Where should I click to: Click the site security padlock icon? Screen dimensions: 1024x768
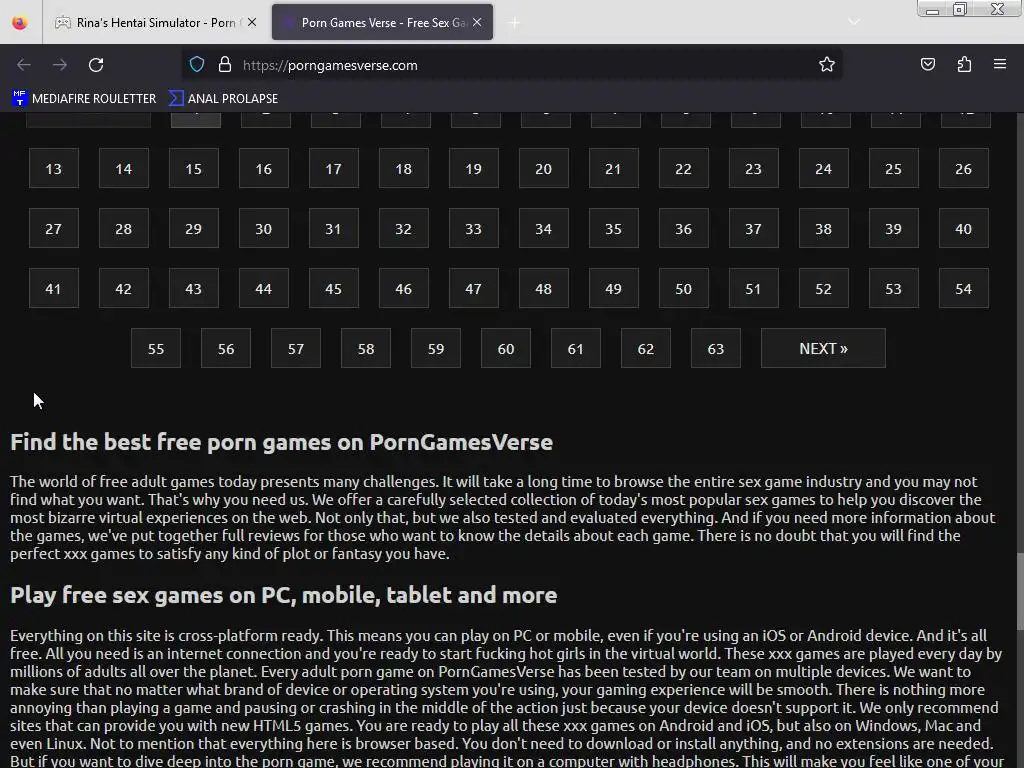[x=225, y=64]
